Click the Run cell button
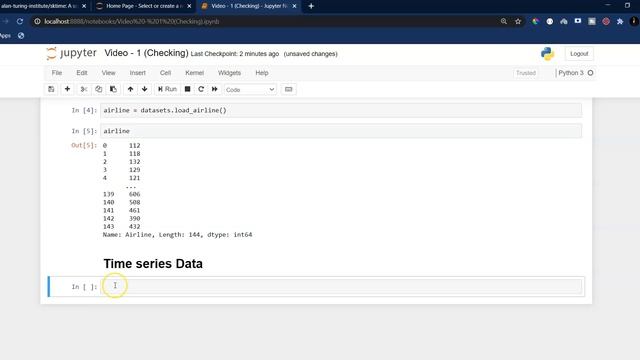Image resolution: width=640 pixels, height=360 pixels. tap(167, 89)
